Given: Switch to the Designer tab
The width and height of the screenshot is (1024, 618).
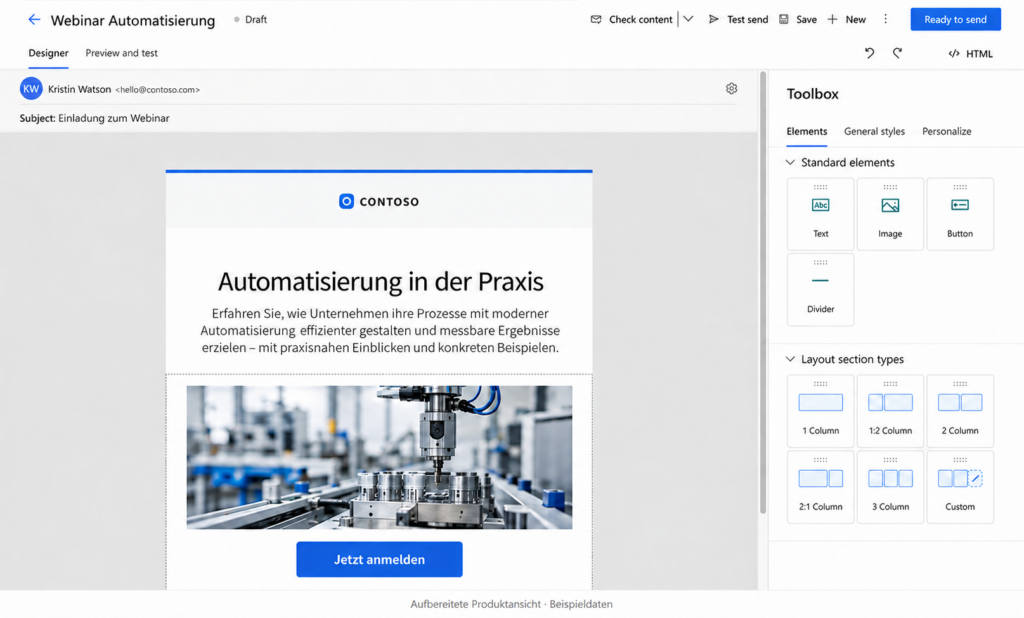Looking at the screenshot, I should pos(48,53).
